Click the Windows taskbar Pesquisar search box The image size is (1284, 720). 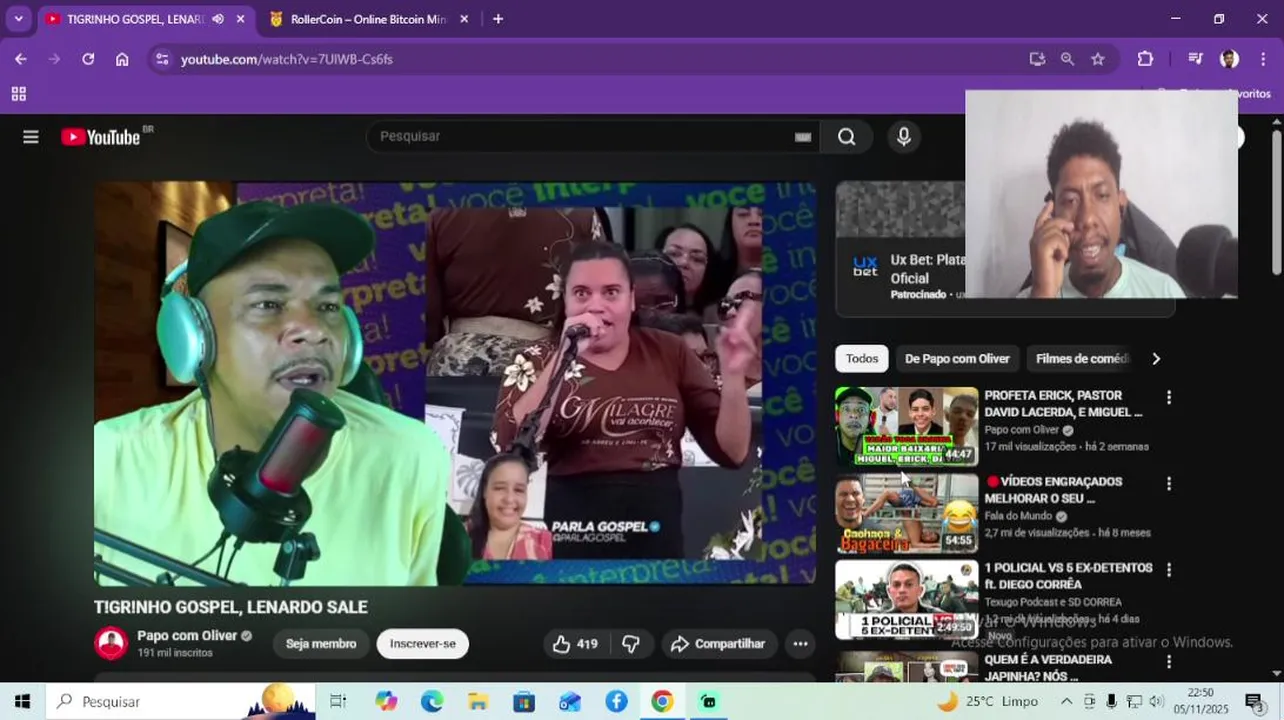180,701
